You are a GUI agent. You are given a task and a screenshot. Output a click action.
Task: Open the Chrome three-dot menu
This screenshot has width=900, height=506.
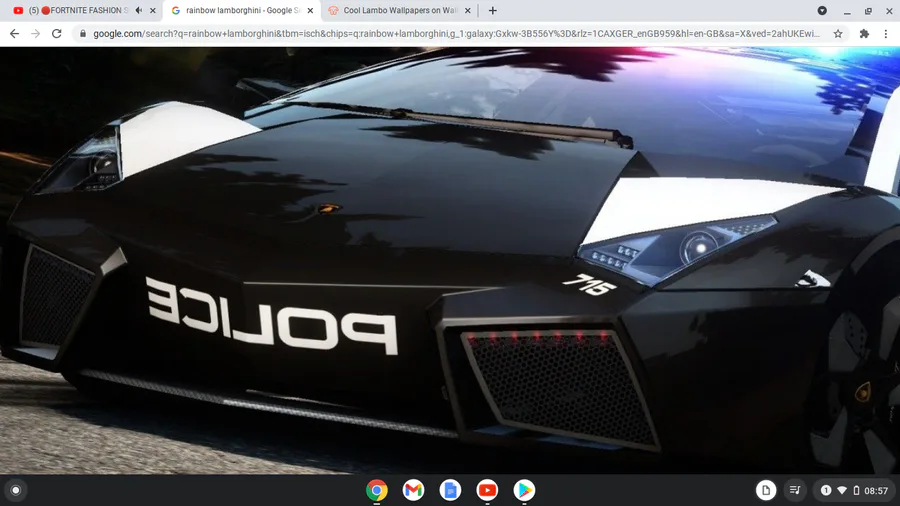click(886, 34)
